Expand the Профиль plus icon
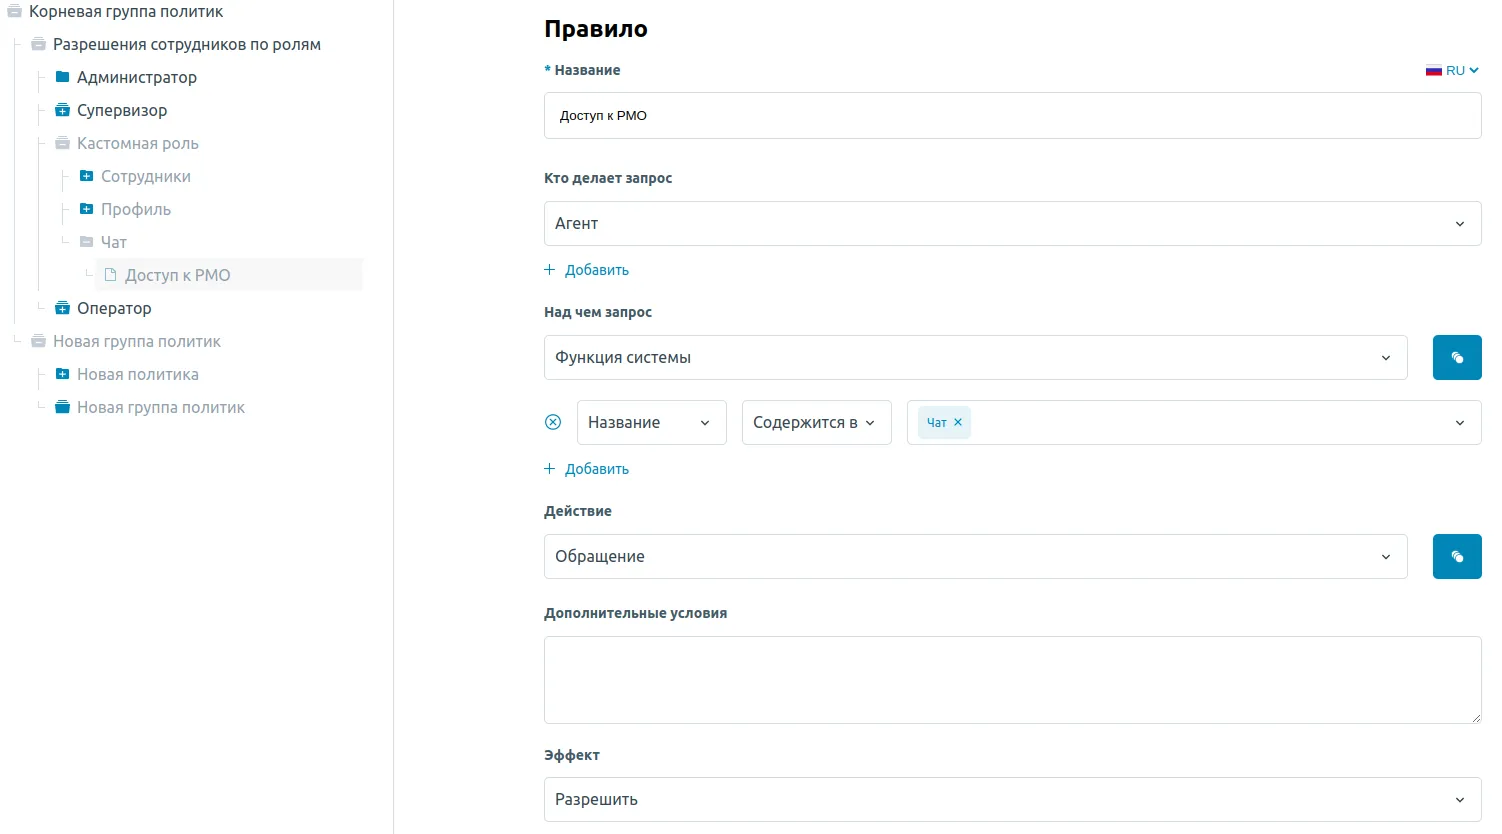This screenshot has height=834, width=1502. (86, 209)
